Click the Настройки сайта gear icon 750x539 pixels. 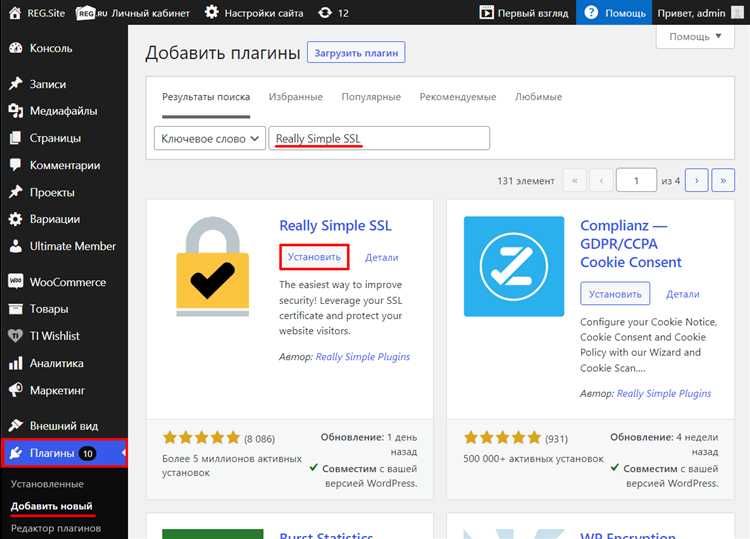(x=211, y=12)
